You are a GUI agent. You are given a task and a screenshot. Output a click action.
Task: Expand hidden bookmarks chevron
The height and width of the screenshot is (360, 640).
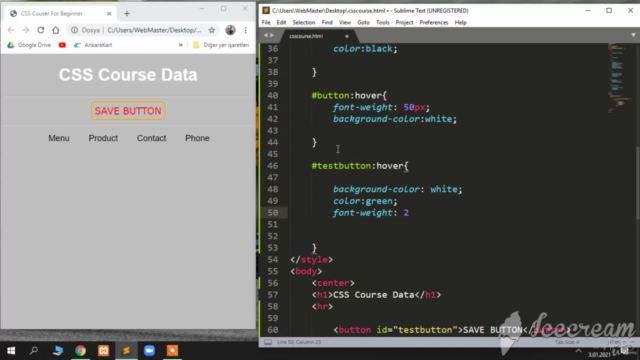180,45
